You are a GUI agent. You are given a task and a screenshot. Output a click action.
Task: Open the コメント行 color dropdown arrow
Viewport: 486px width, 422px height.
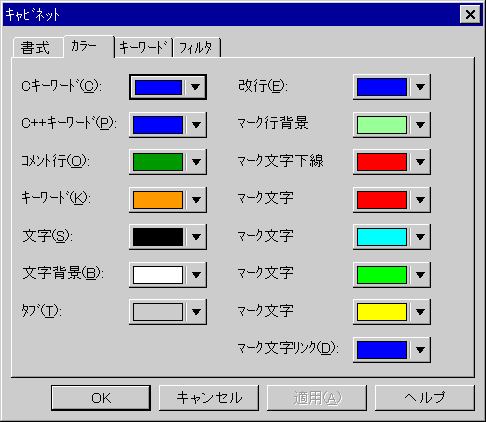pos(196,162)
